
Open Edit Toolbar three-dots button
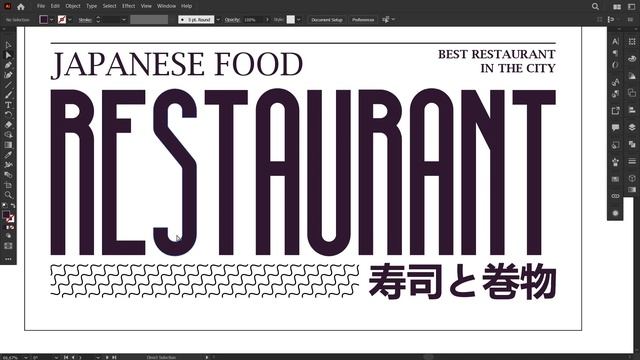coord(8,259)
